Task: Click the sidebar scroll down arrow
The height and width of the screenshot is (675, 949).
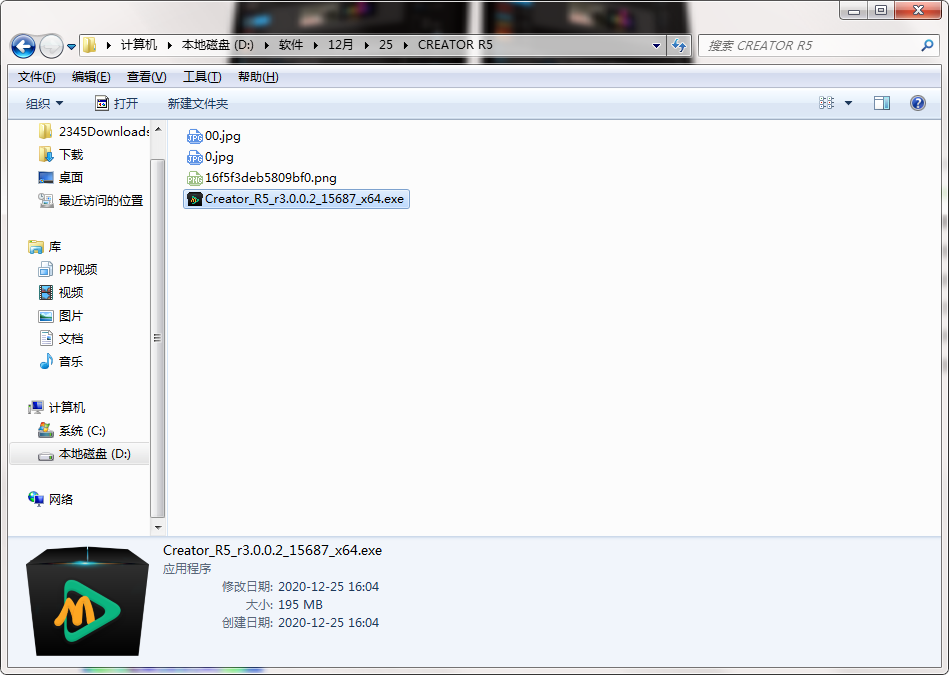Action: [x=158, y=528]
